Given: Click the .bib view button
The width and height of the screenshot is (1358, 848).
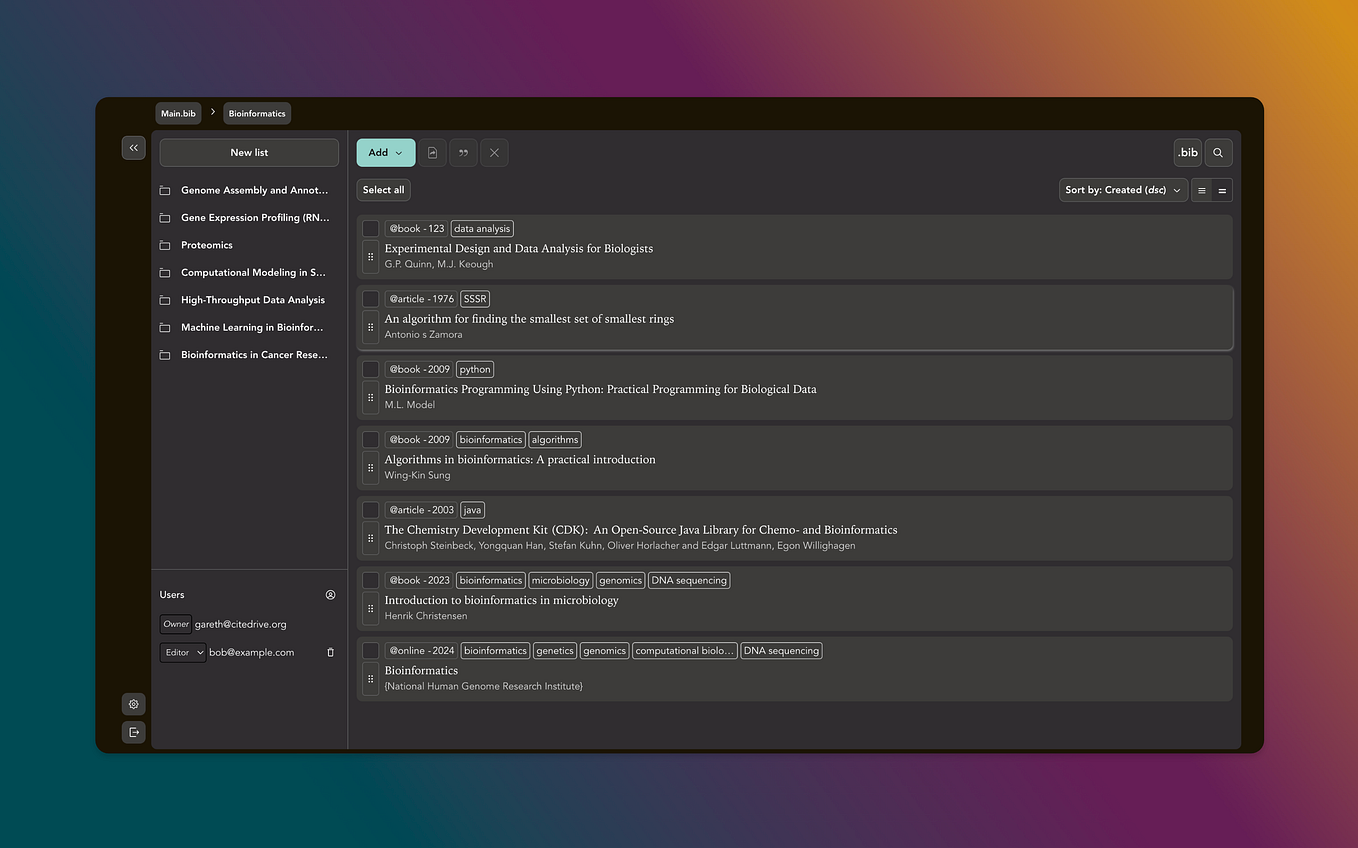Looking at the screenshot, I should pos(1186,152).
